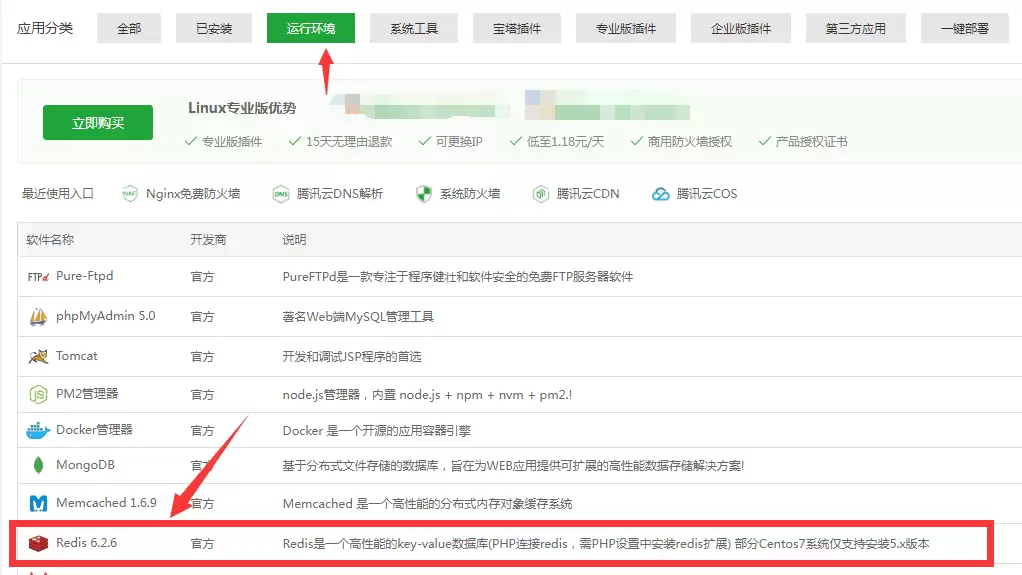The image size is (1022, 575).
Task: Open the Tomcat software entry
Action: pyautogui.click(x=76, y=355)
